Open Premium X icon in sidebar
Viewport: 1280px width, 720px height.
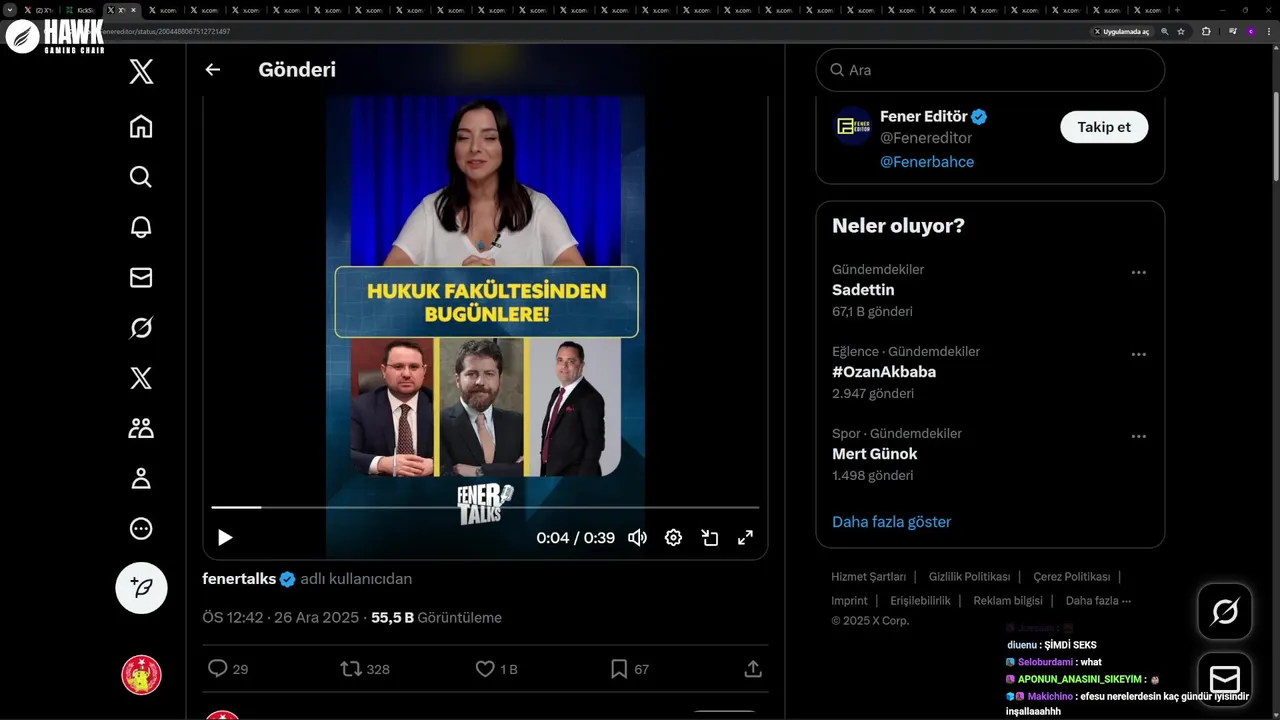pos(141,378)
